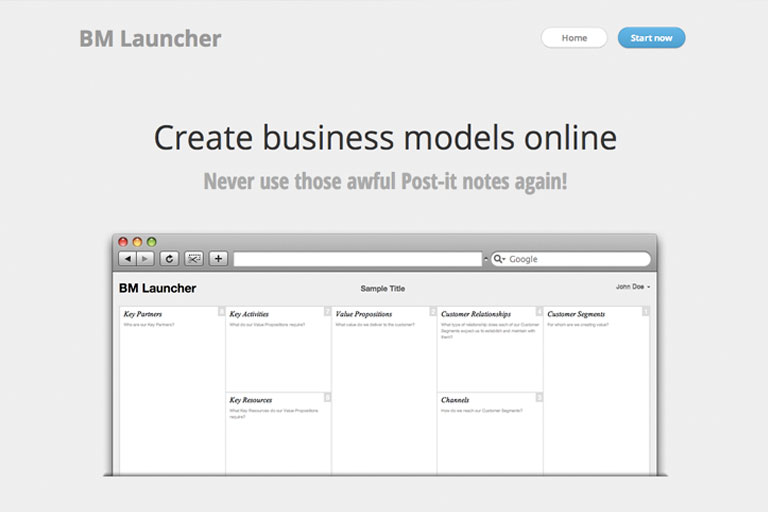
Task: Click the BM Launcher site logo
Action: coord(150,39)
